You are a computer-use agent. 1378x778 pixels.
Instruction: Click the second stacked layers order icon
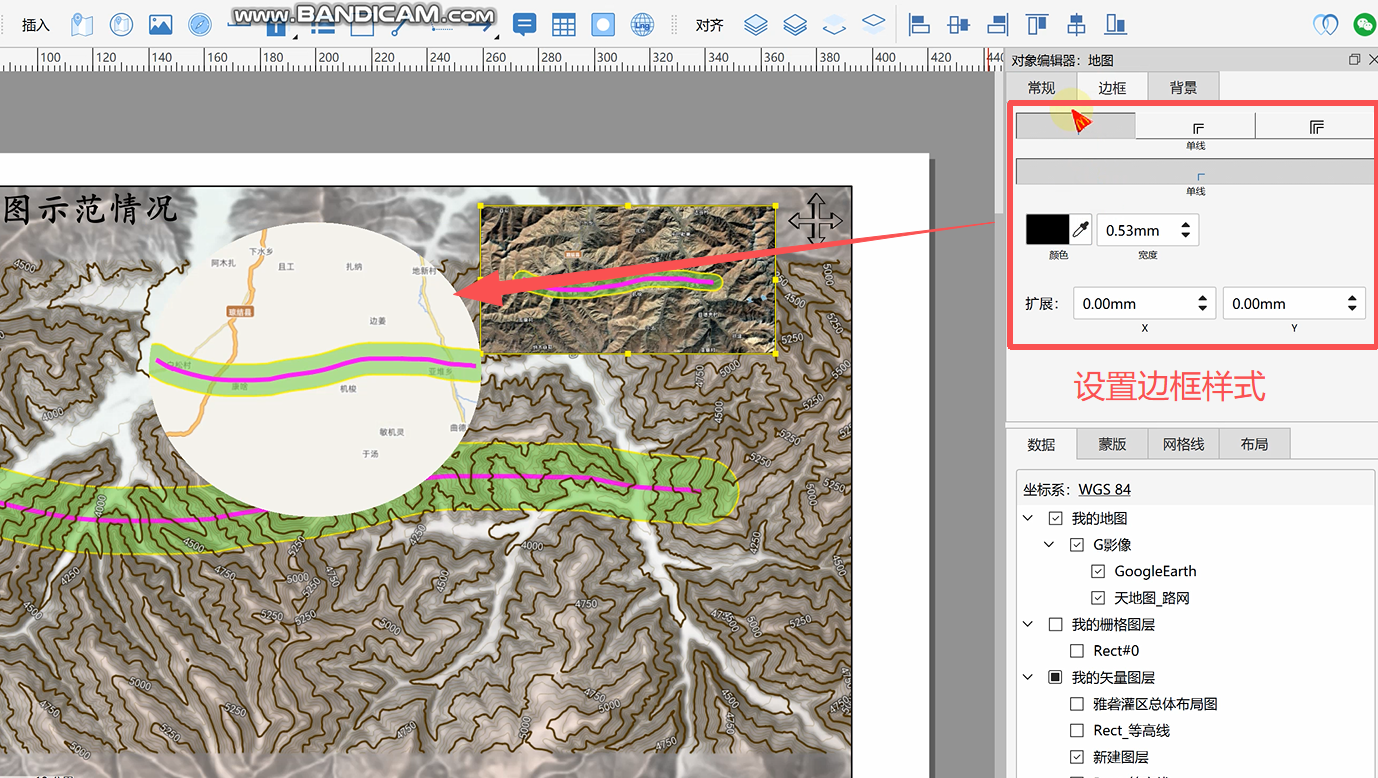(x=795, y=25)
